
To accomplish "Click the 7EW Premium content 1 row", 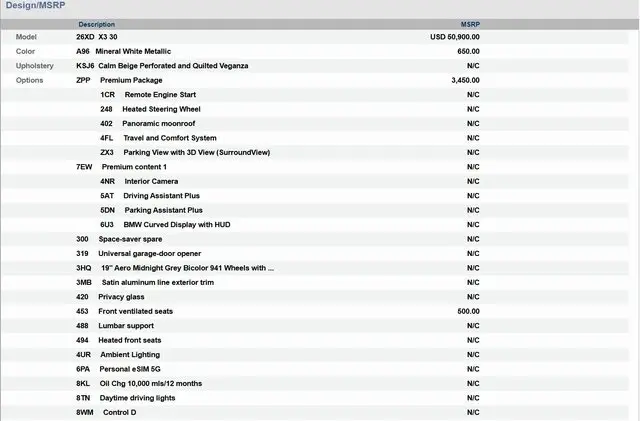I will (x=121, y=167).
